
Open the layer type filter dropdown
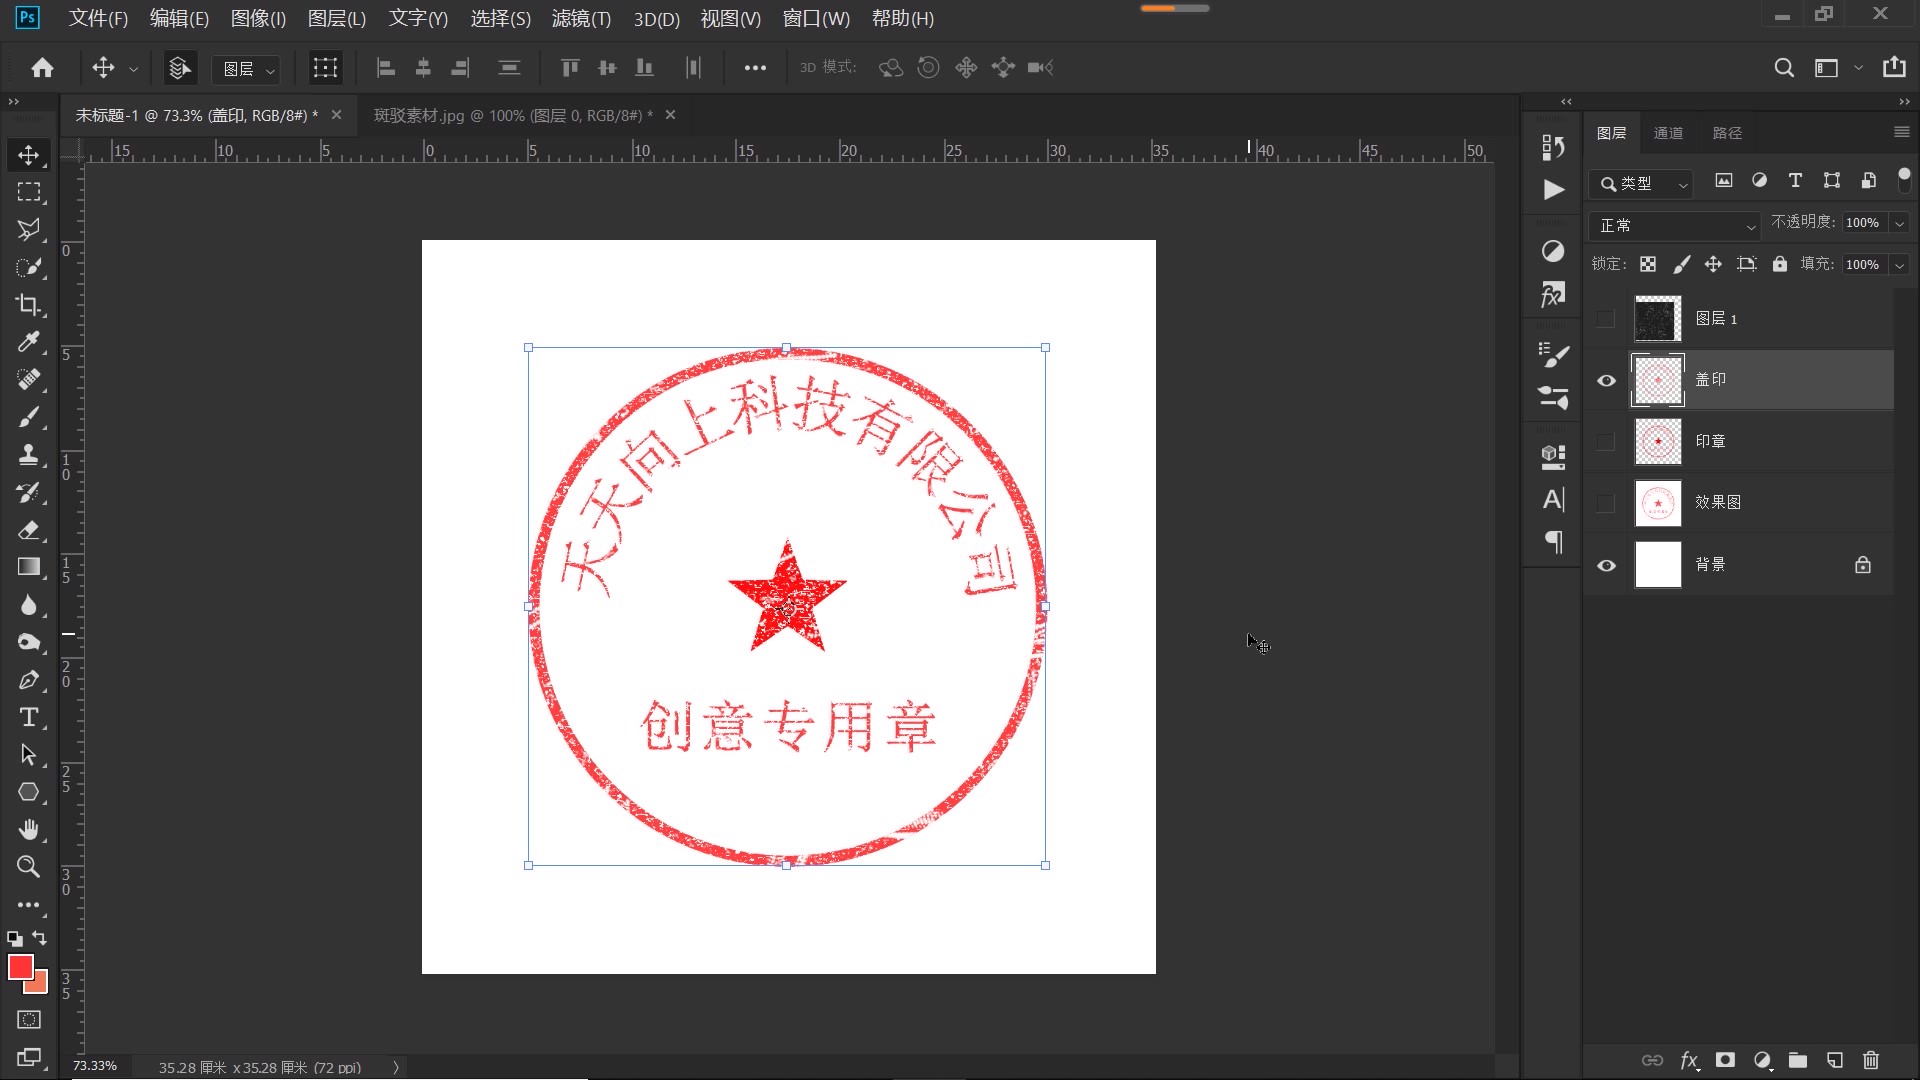(x=1683, y=184)
